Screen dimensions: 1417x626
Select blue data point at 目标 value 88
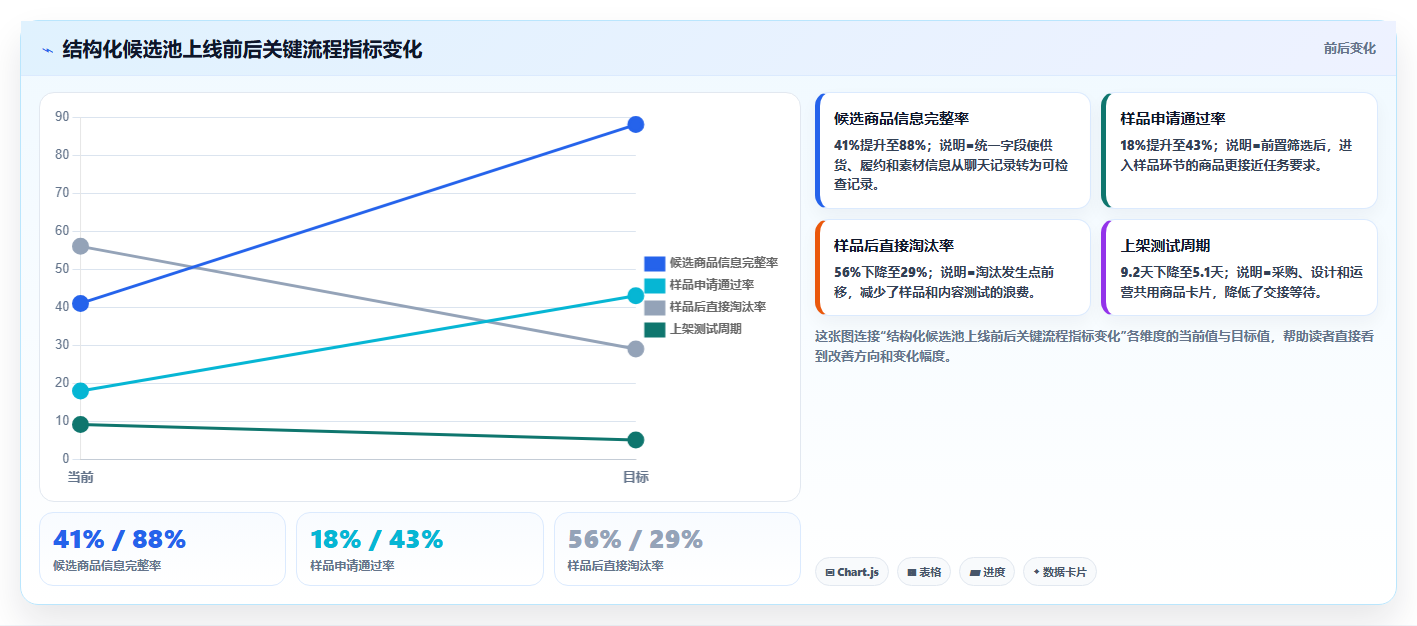(636, 124)
